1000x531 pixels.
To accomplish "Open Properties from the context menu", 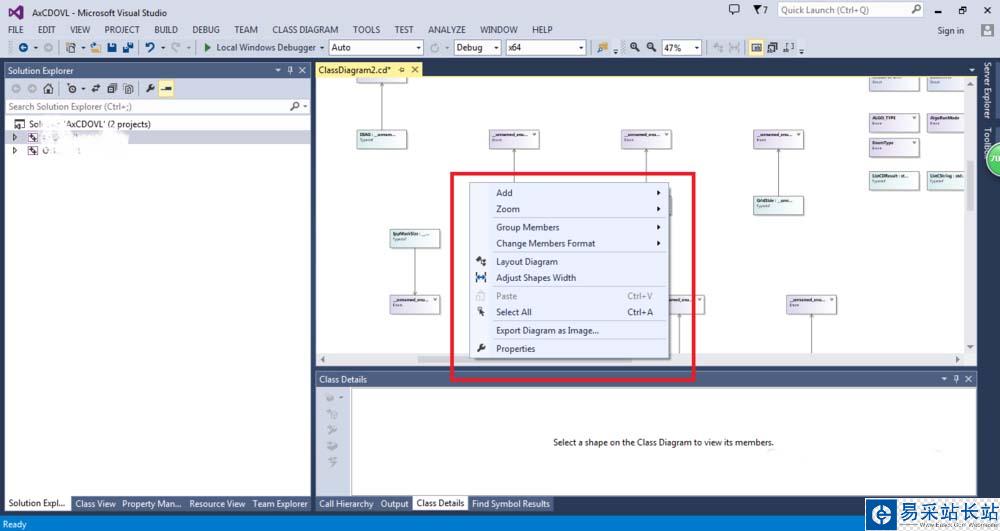I will (570, 349).
